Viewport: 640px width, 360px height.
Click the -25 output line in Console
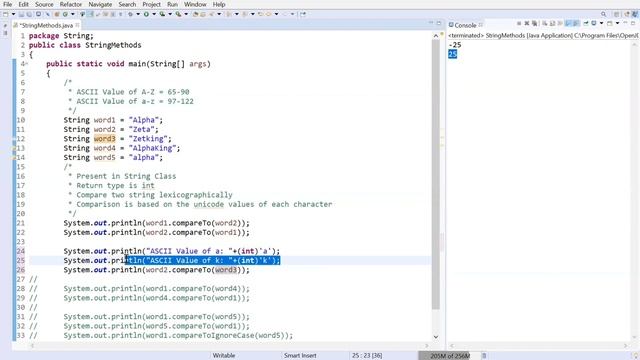click(455, 45)
